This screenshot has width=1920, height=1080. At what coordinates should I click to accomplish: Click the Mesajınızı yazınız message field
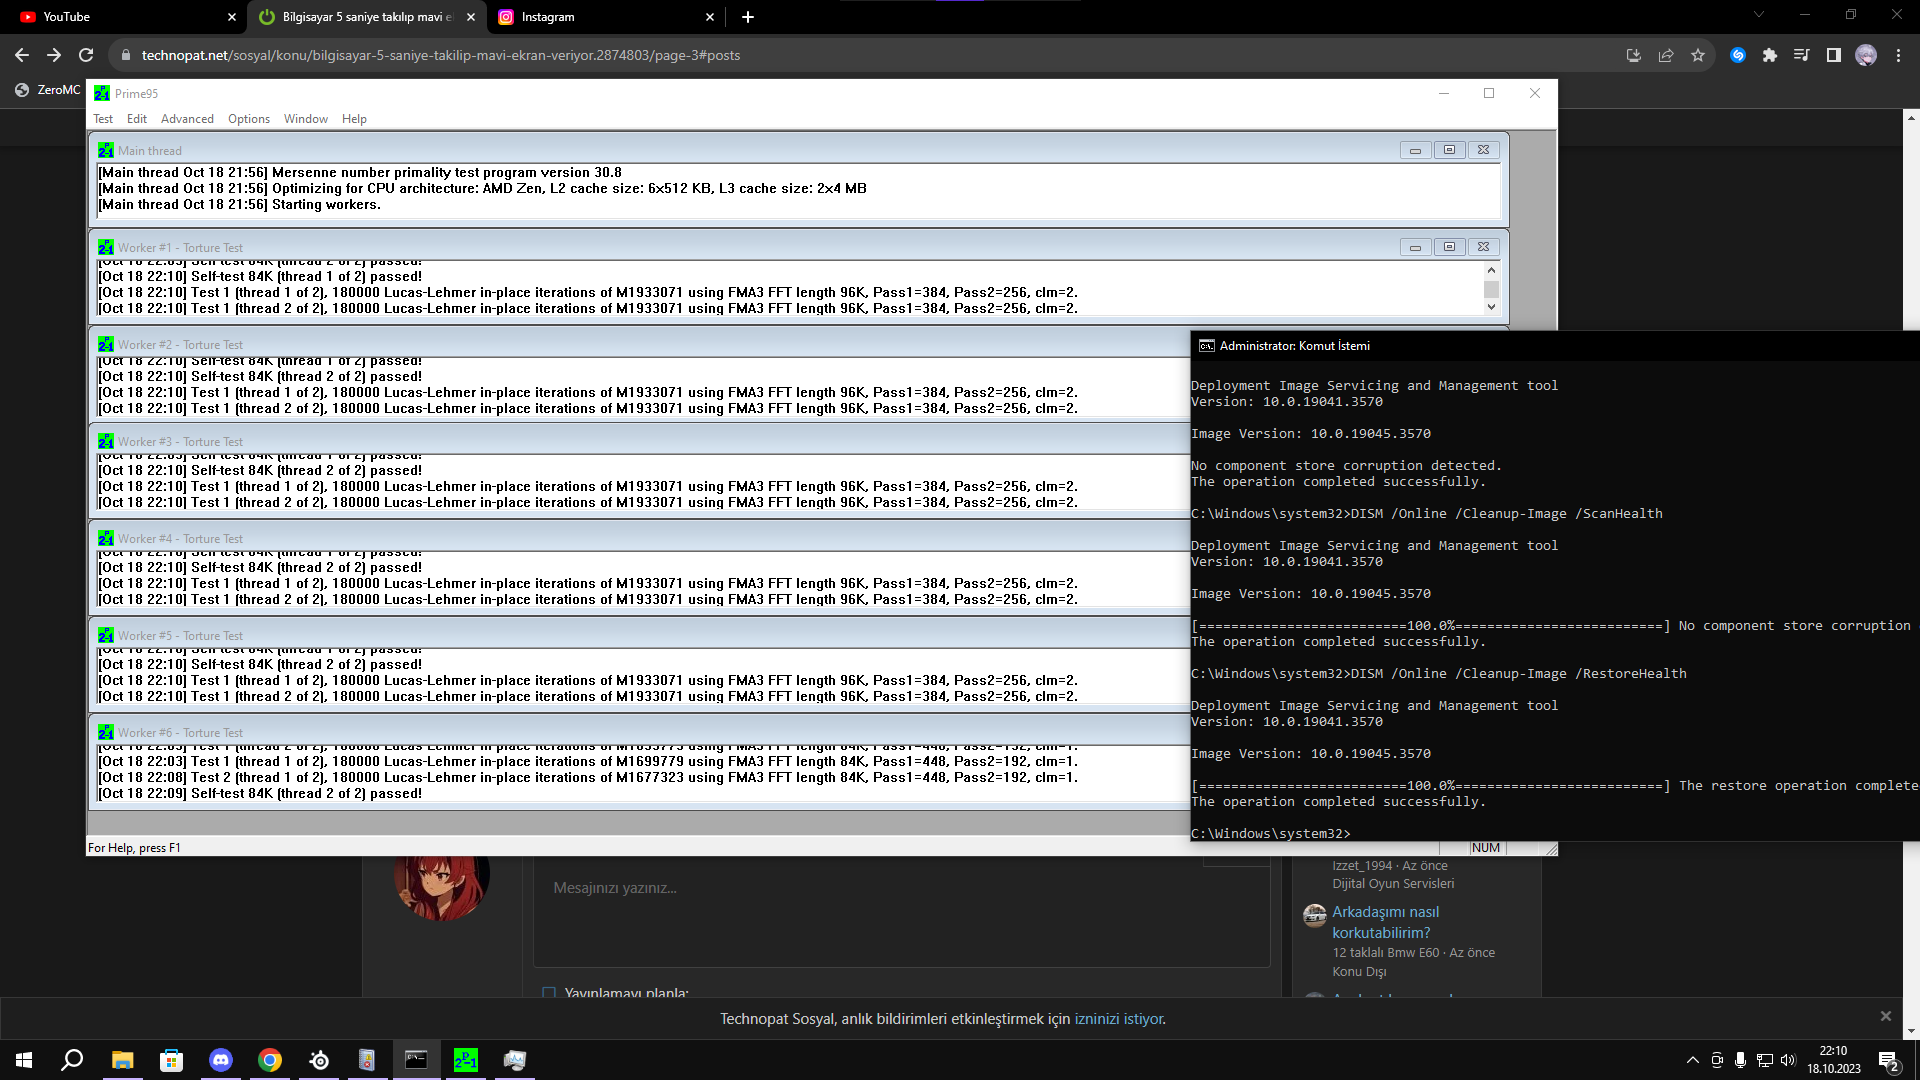900,900
